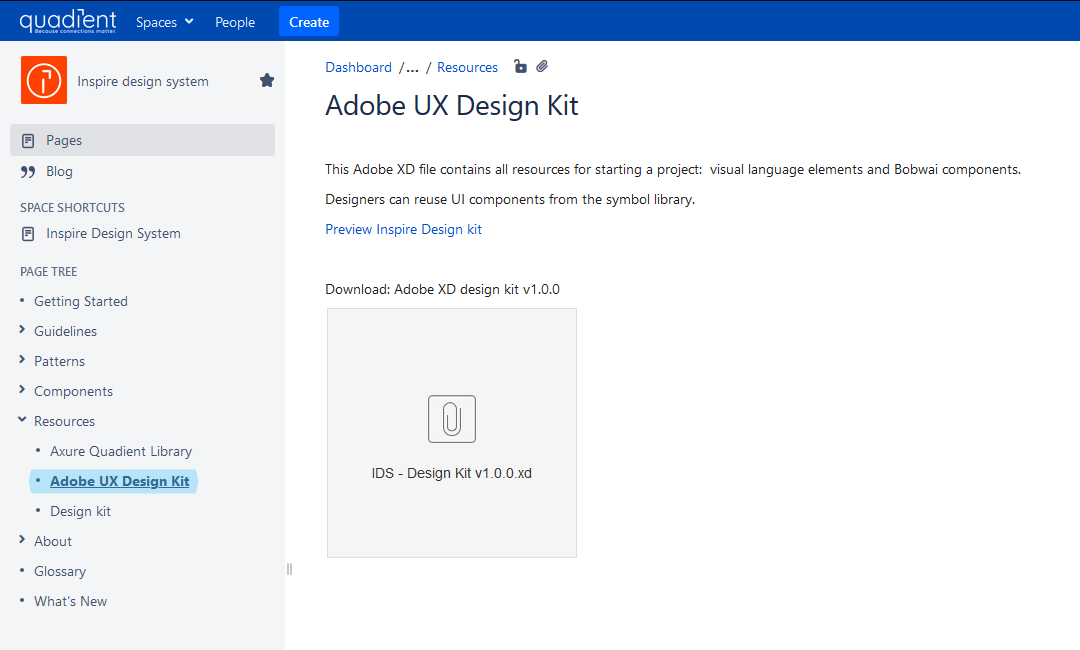
Task: Open Blog in the sidebar
Action: point(59,171)
